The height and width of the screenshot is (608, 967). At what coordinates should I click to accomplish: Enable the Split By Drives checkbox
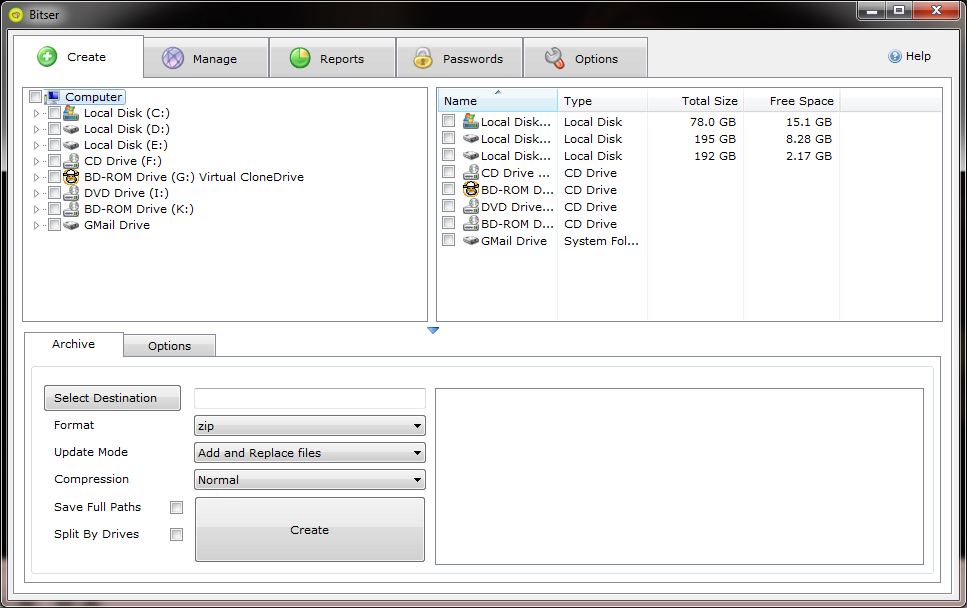click(176, 535)
